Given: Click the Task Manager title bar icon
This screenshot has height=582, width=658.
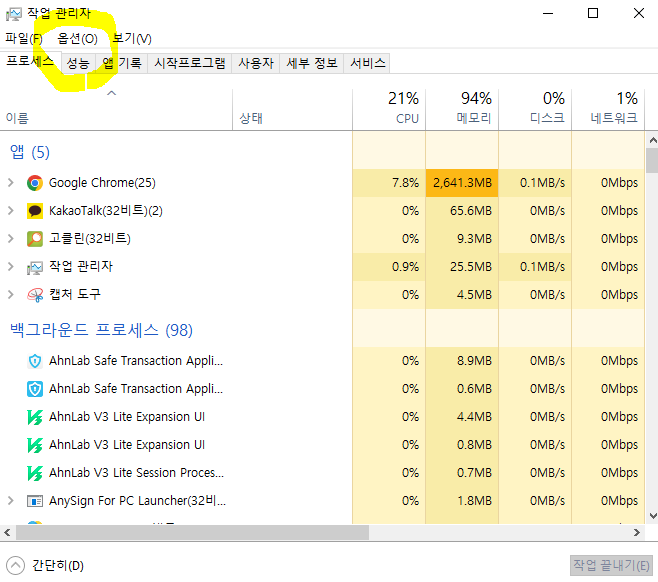Looking at the screenshot, I should point(13,15).
